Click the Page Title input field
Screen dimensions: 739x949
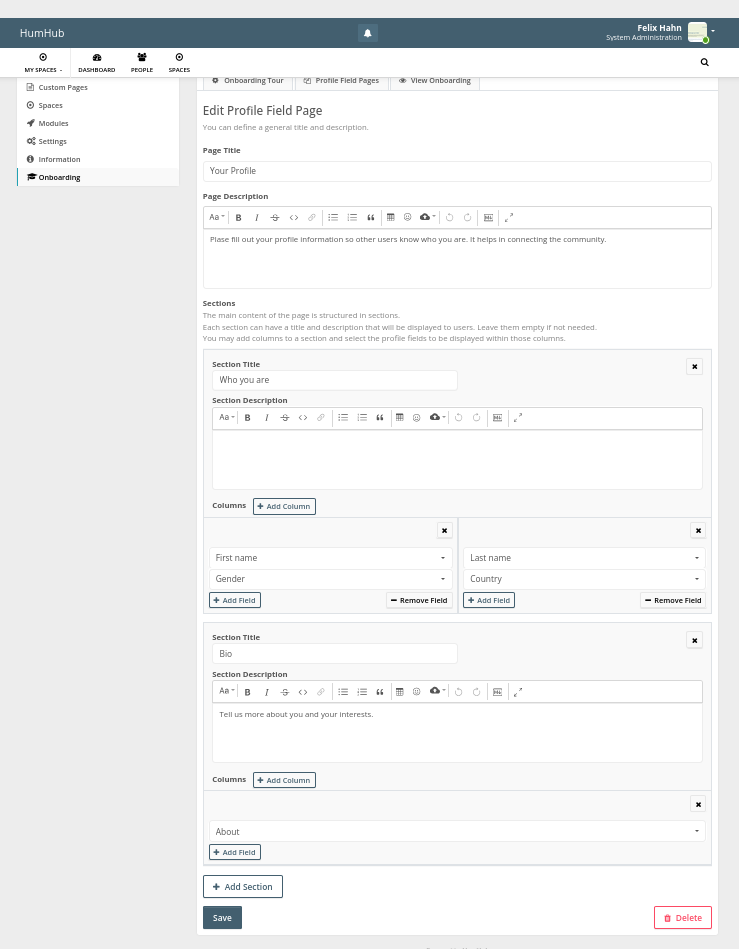pos(457,171)
